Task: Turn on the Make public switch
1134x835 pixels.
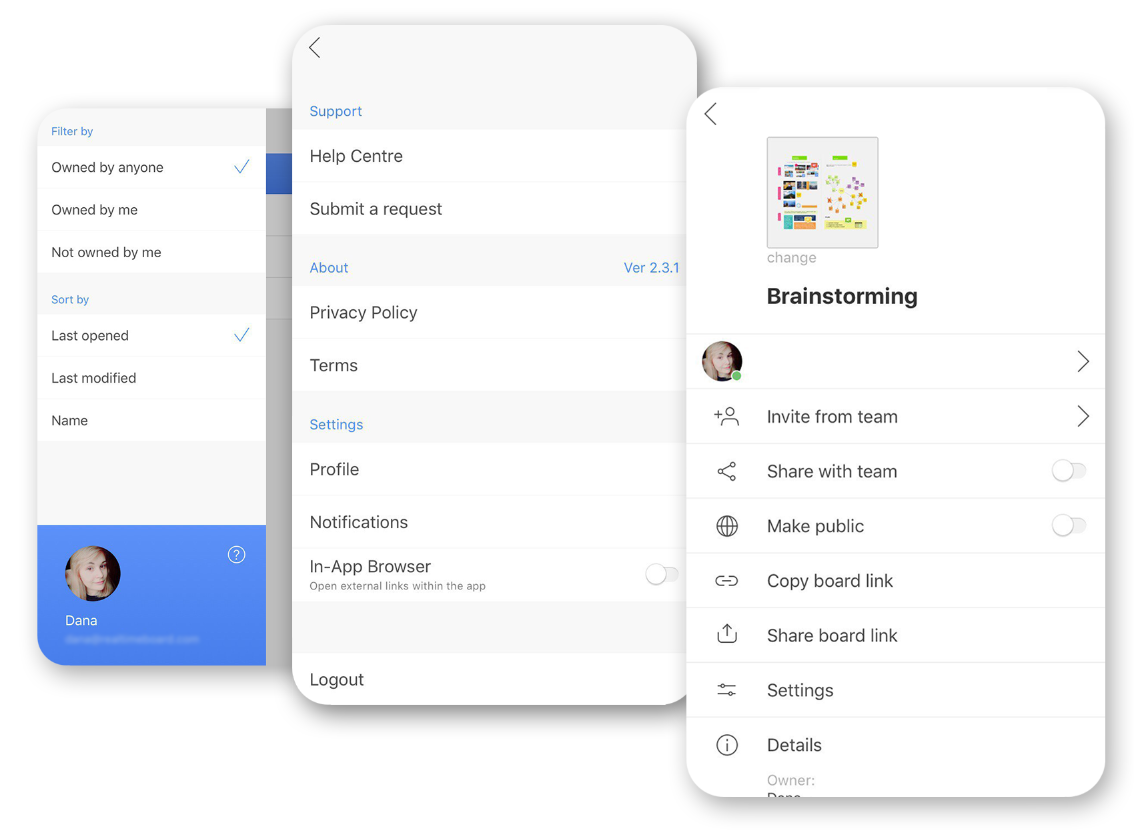Action: click(1068, 526)
